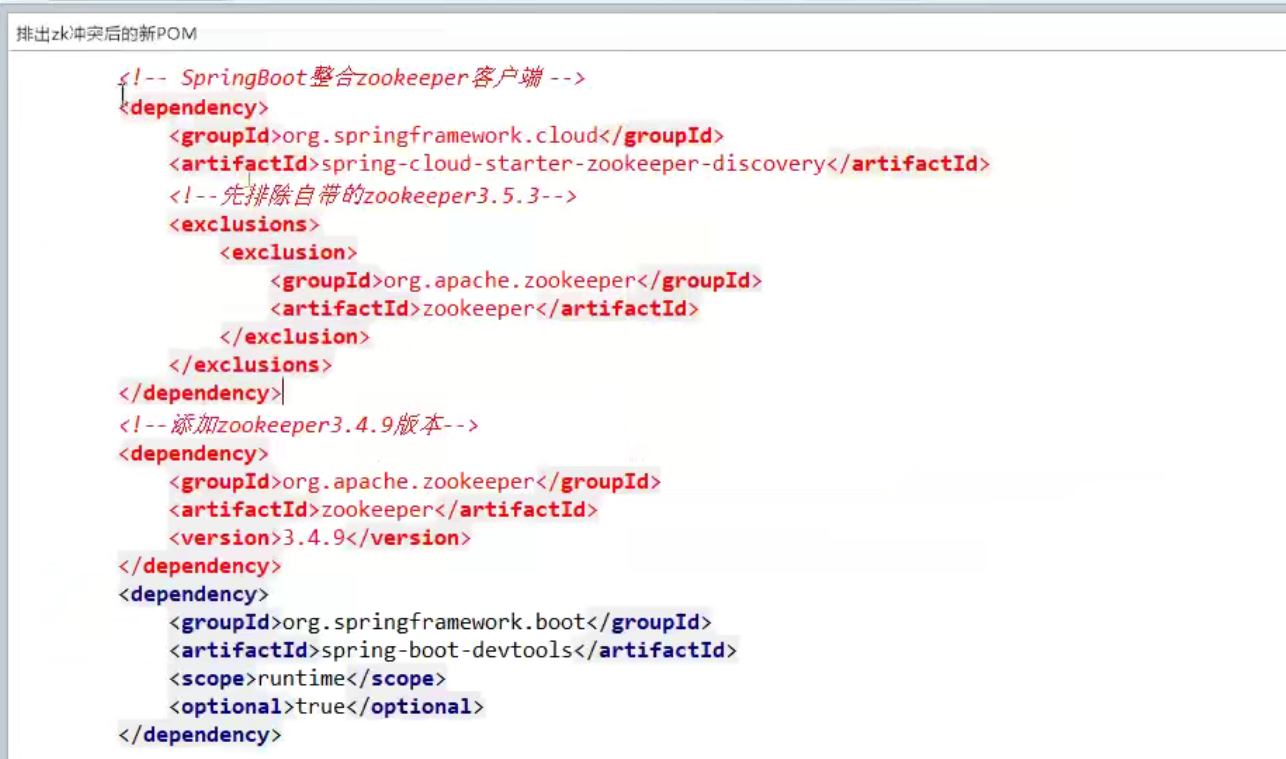Click scope line 'runtime'
Image resolution: width=1286 pixels, height=759 pixels.
click(307, 678)
